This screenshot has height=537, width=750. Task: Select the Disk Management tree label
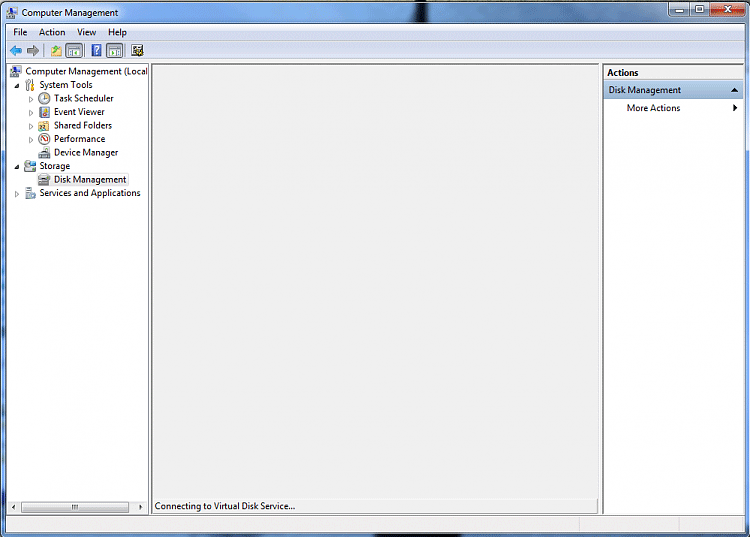pyautogui.click(x=90, y=179)
